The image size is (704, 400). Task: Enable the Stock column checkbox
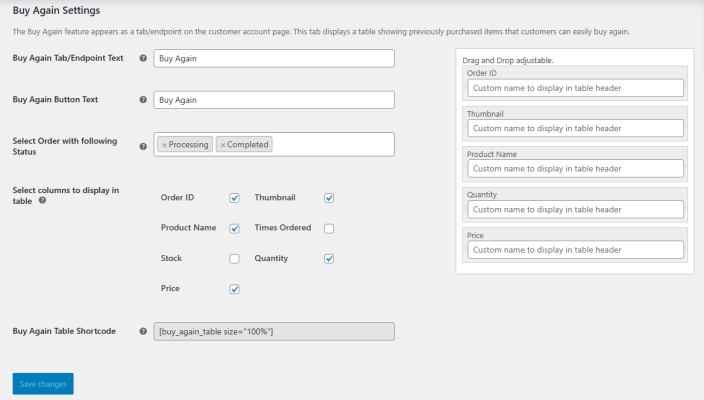(x=234, y=259)
